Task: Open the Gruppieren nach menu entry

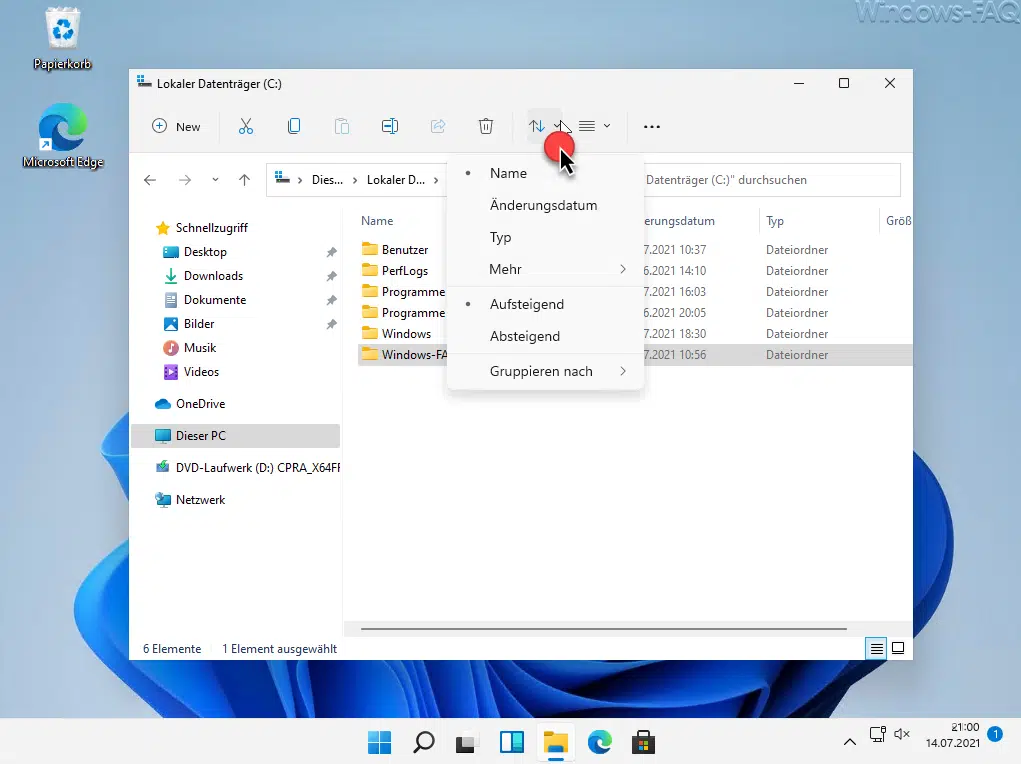Action: pyautogui.click(x=540, y=371)
